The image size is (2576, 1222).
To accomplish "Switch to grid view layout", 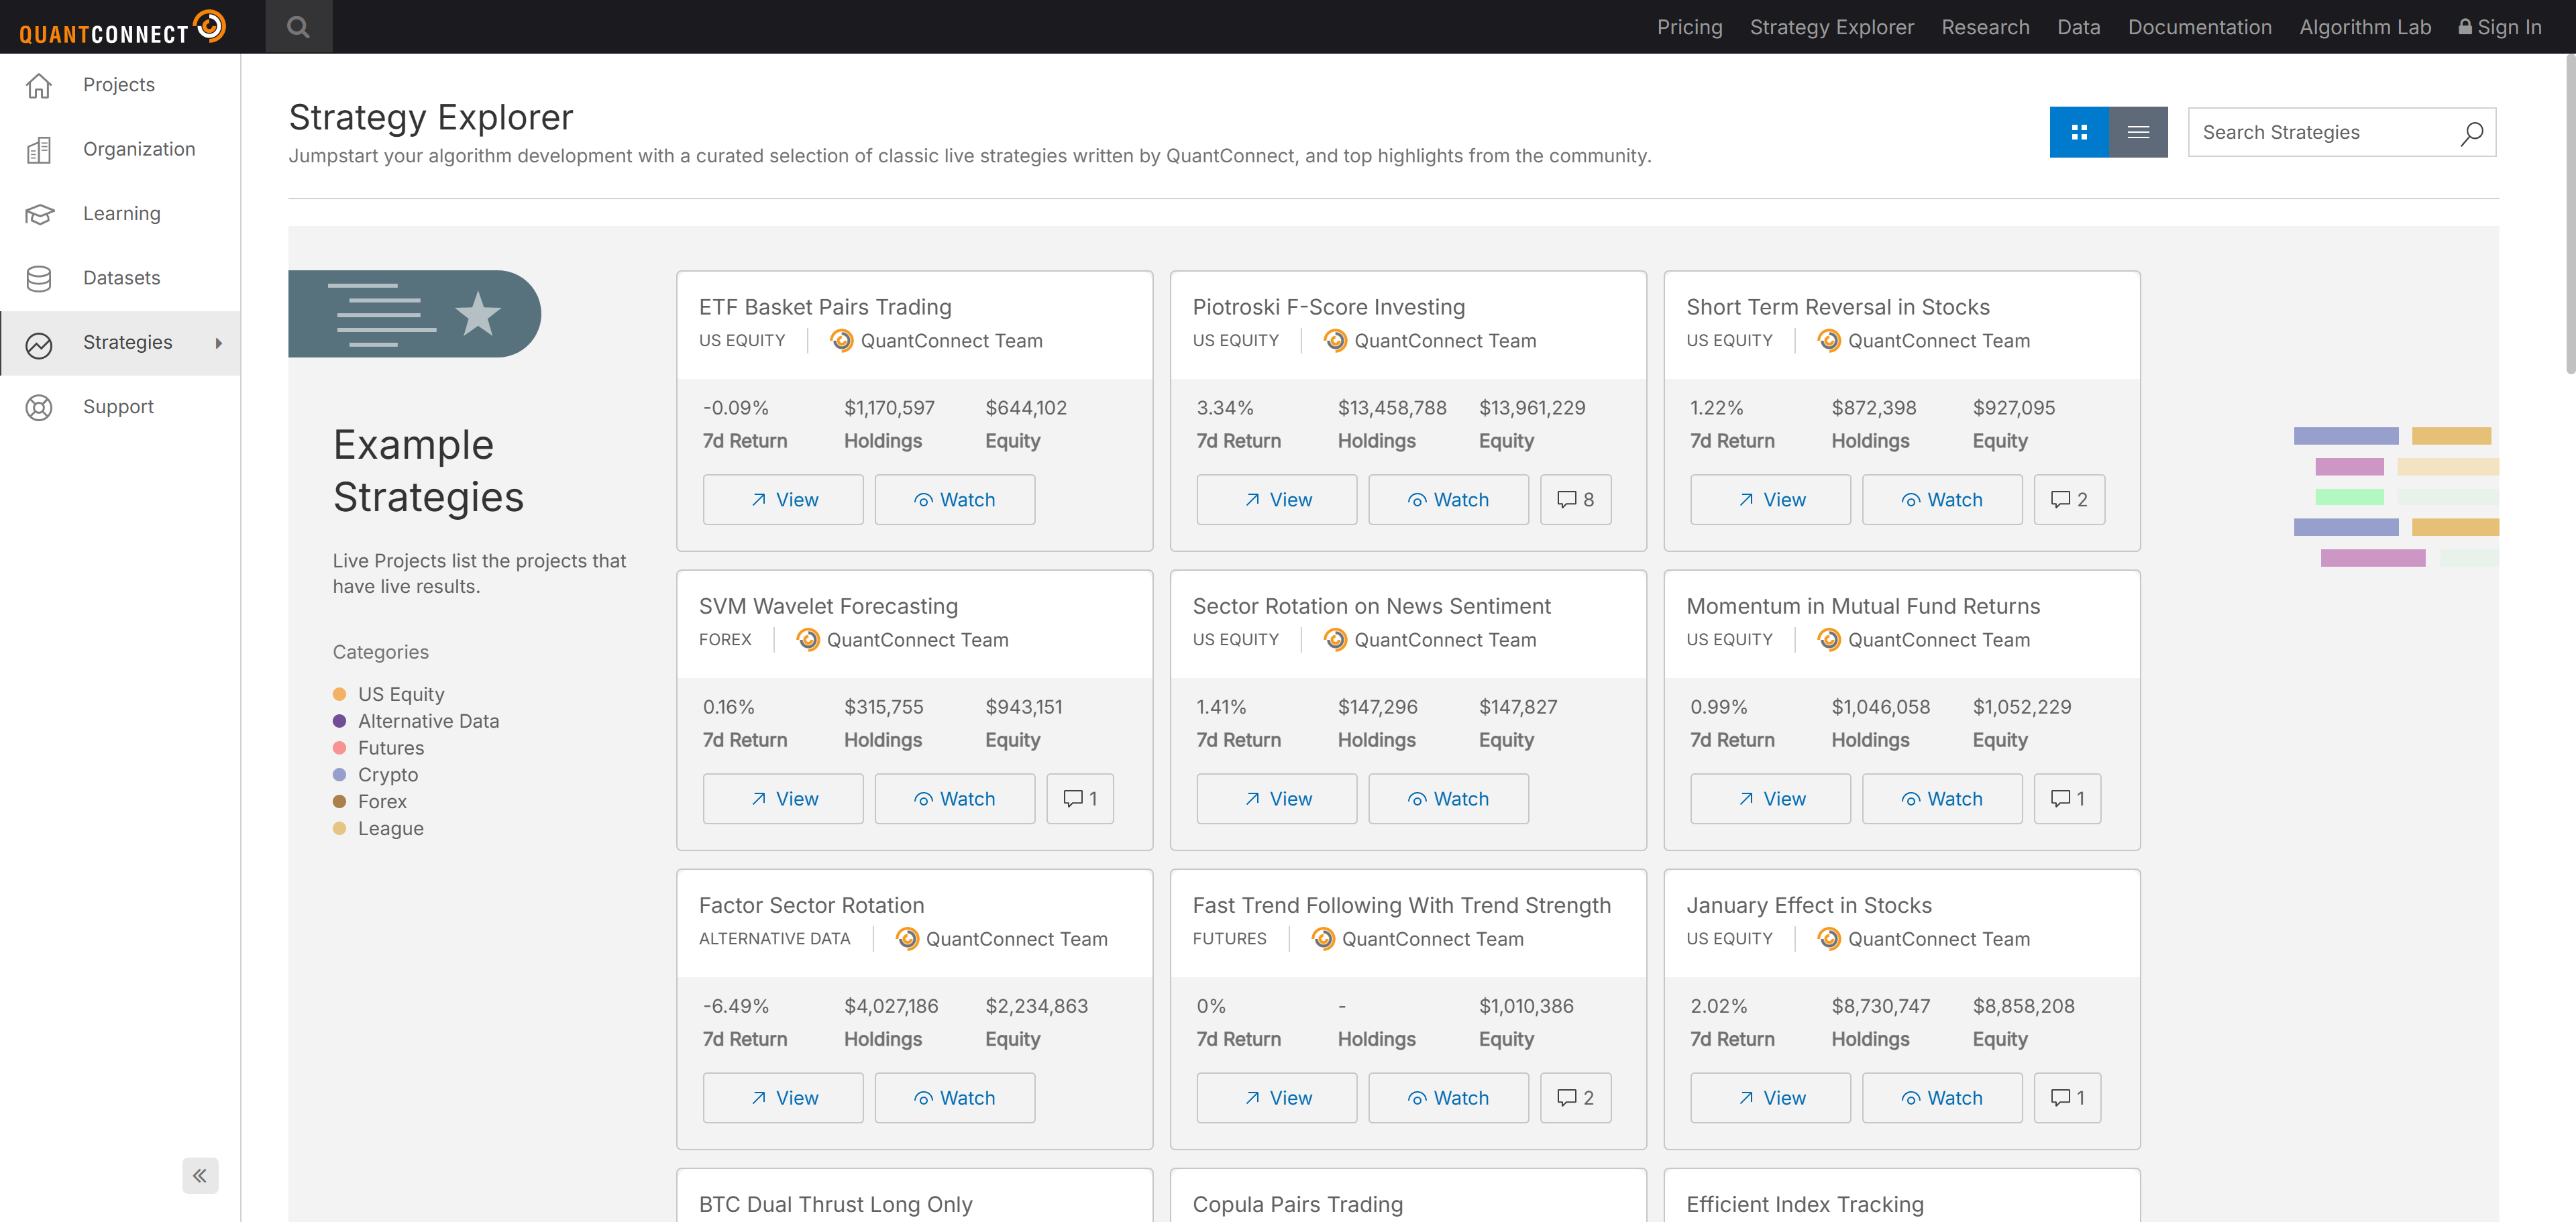I will pos(2079,132).
